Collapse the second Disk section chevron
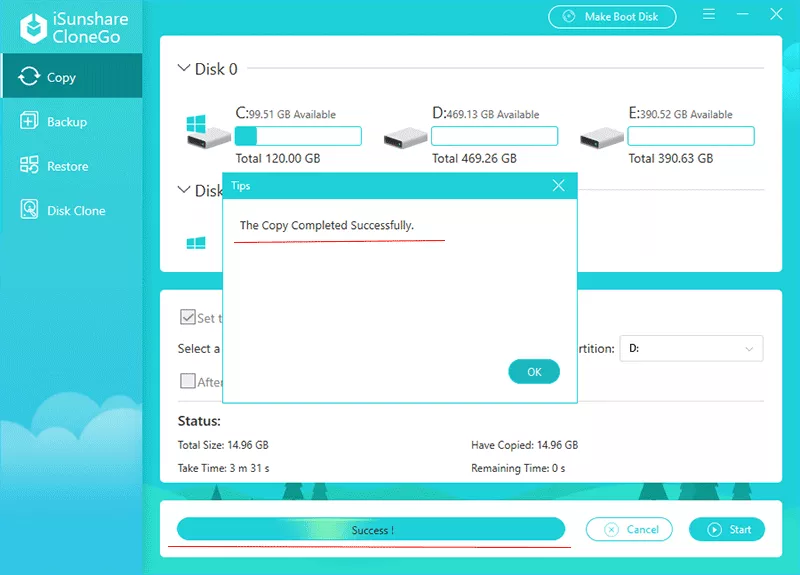 click(184, 190)
